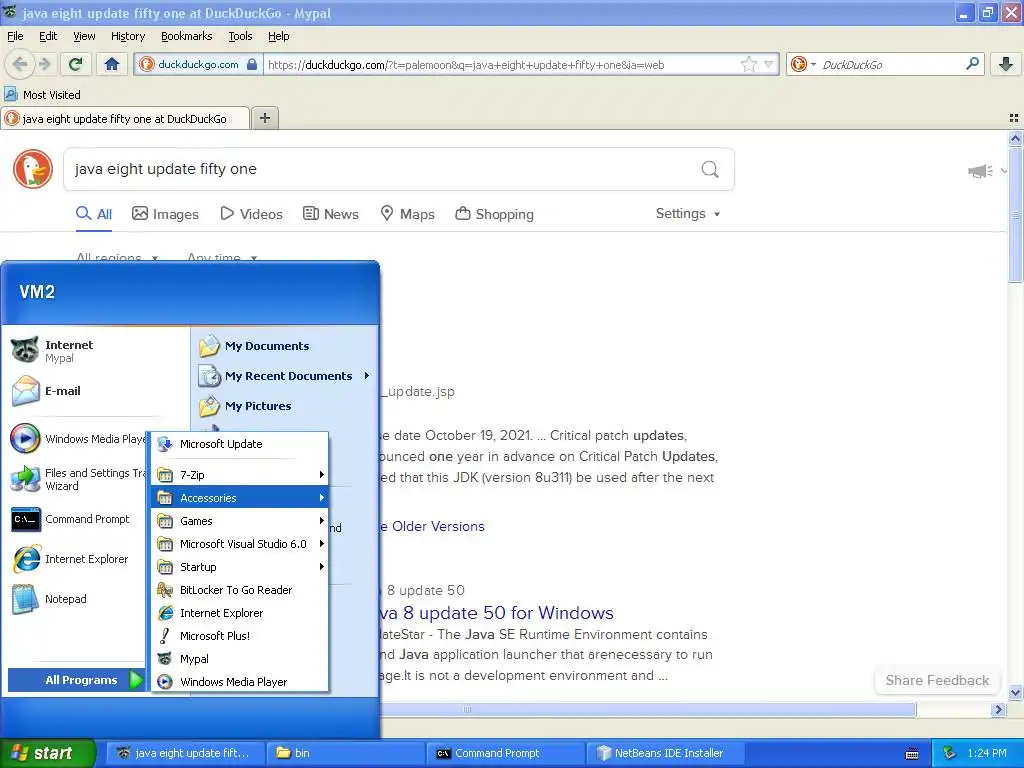This screenshot has width=1024, height=768.
Task: Bookmark this page with the star icon
Action: point(749,64)
